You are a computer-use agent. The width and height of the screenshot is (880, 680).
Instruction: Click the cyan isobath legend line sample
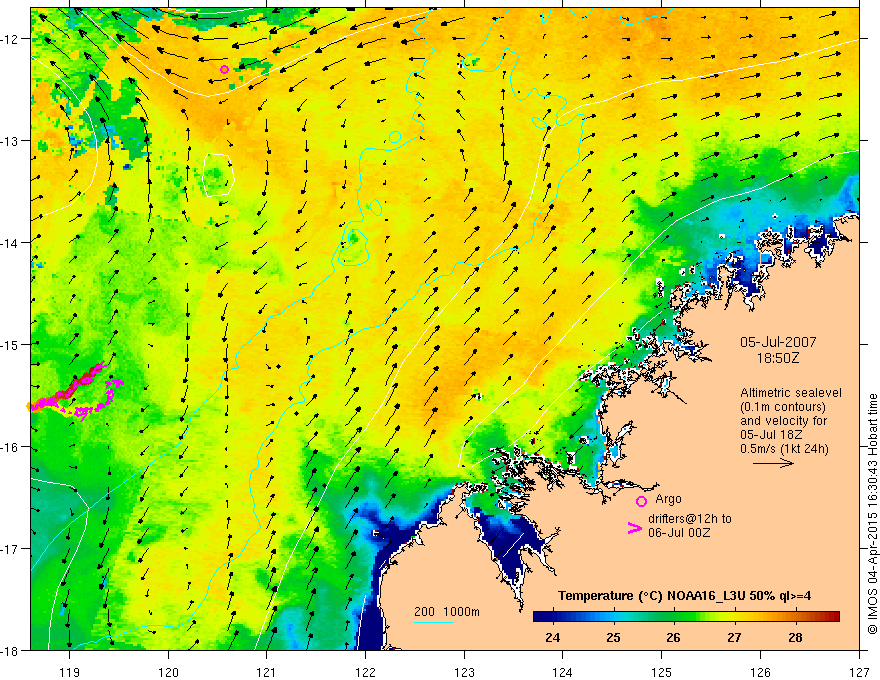[x=434, y=622]
